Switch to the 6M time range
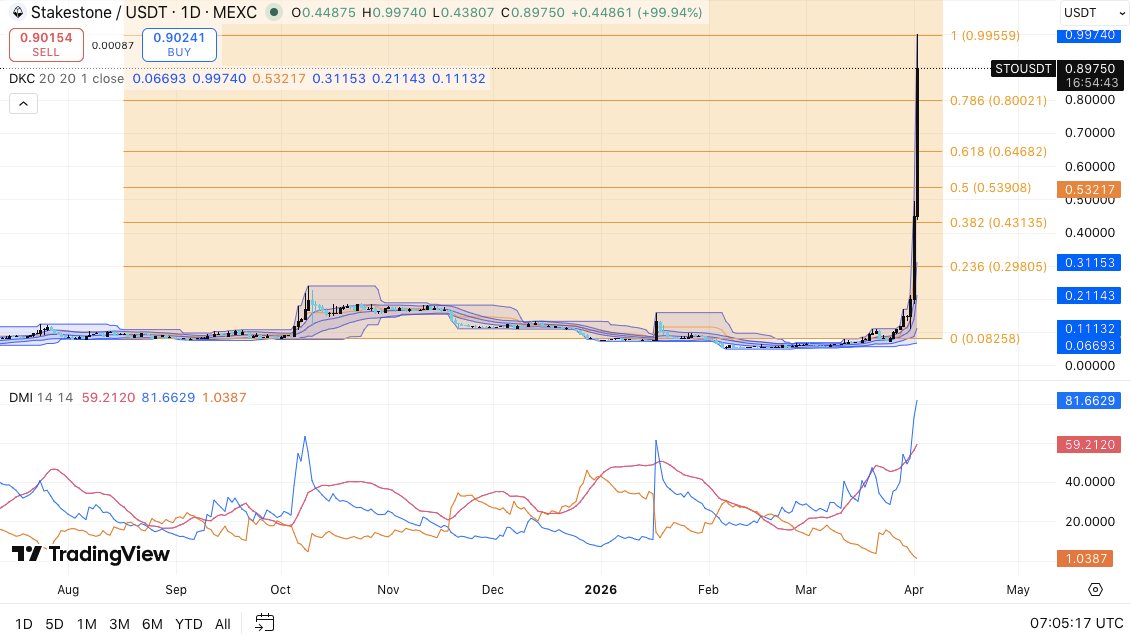 click(152, 624)
